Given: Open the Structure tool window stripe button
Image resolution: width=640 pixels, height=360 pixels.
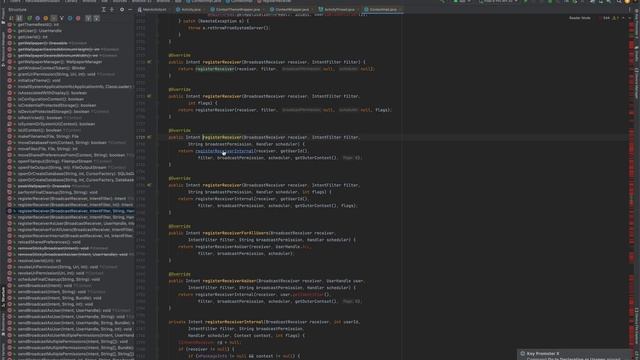Looking at the screenshot, I should [x=3, y=298].
